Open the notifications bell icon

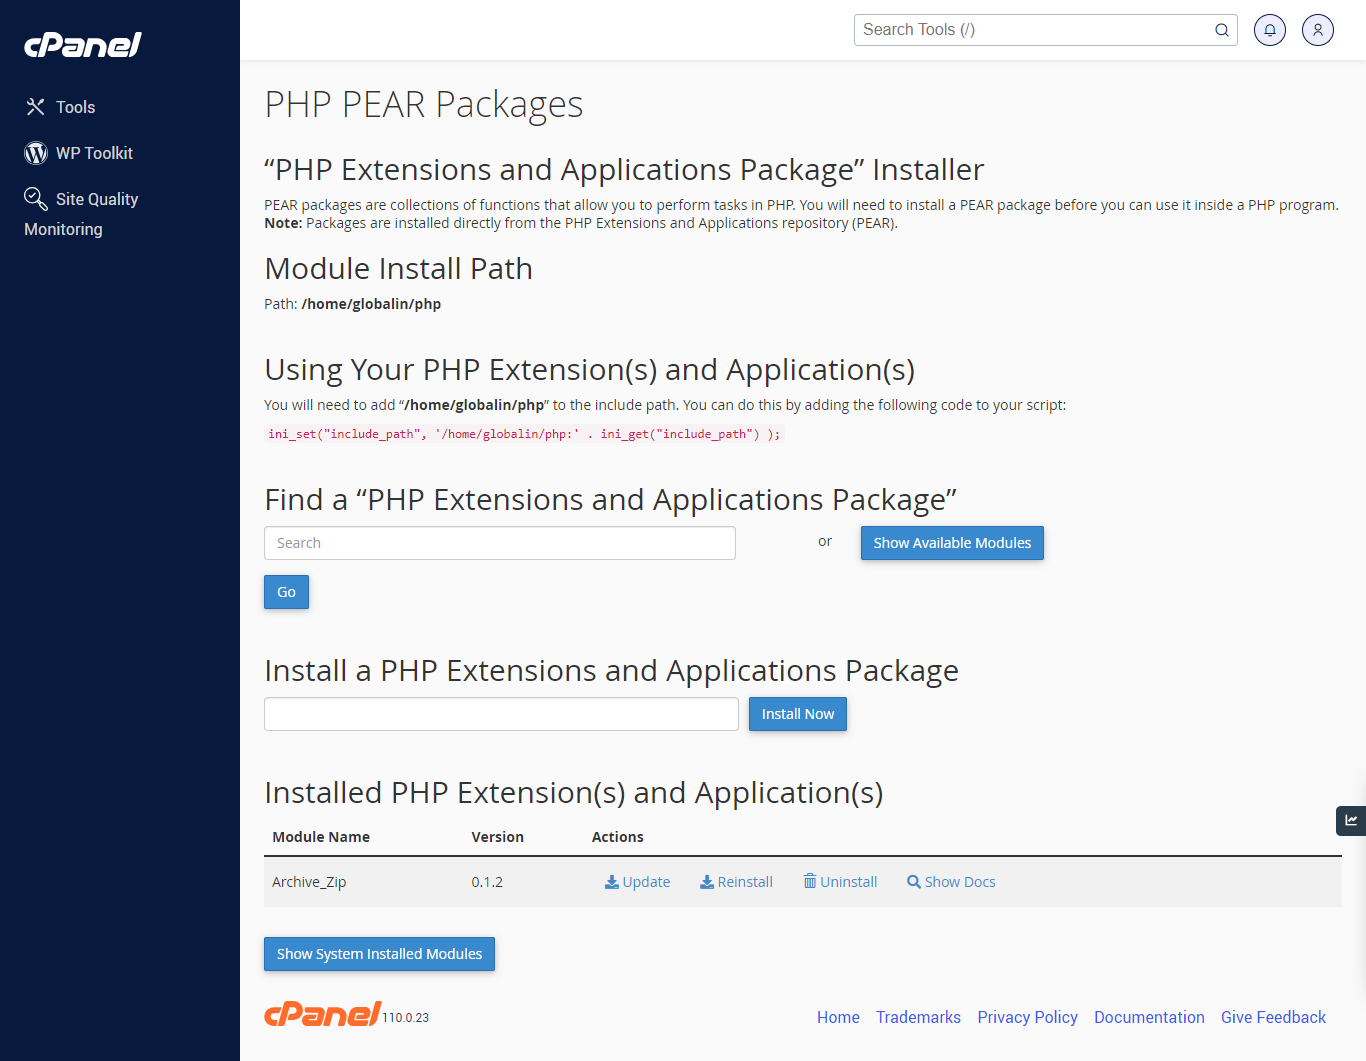(1270, 30)
